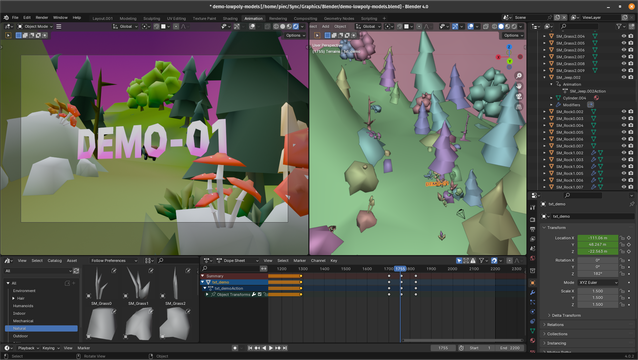
Task: Select the Outdoor catalog entry
Action: 20,336
